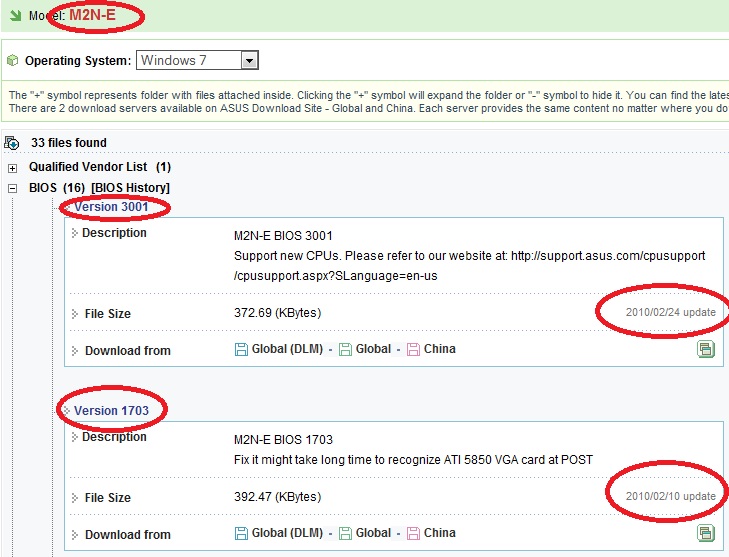Click the Version 1703 heading
Image resolution: width=729 pixels, height=557 pixels.
(x=111, y=411)
